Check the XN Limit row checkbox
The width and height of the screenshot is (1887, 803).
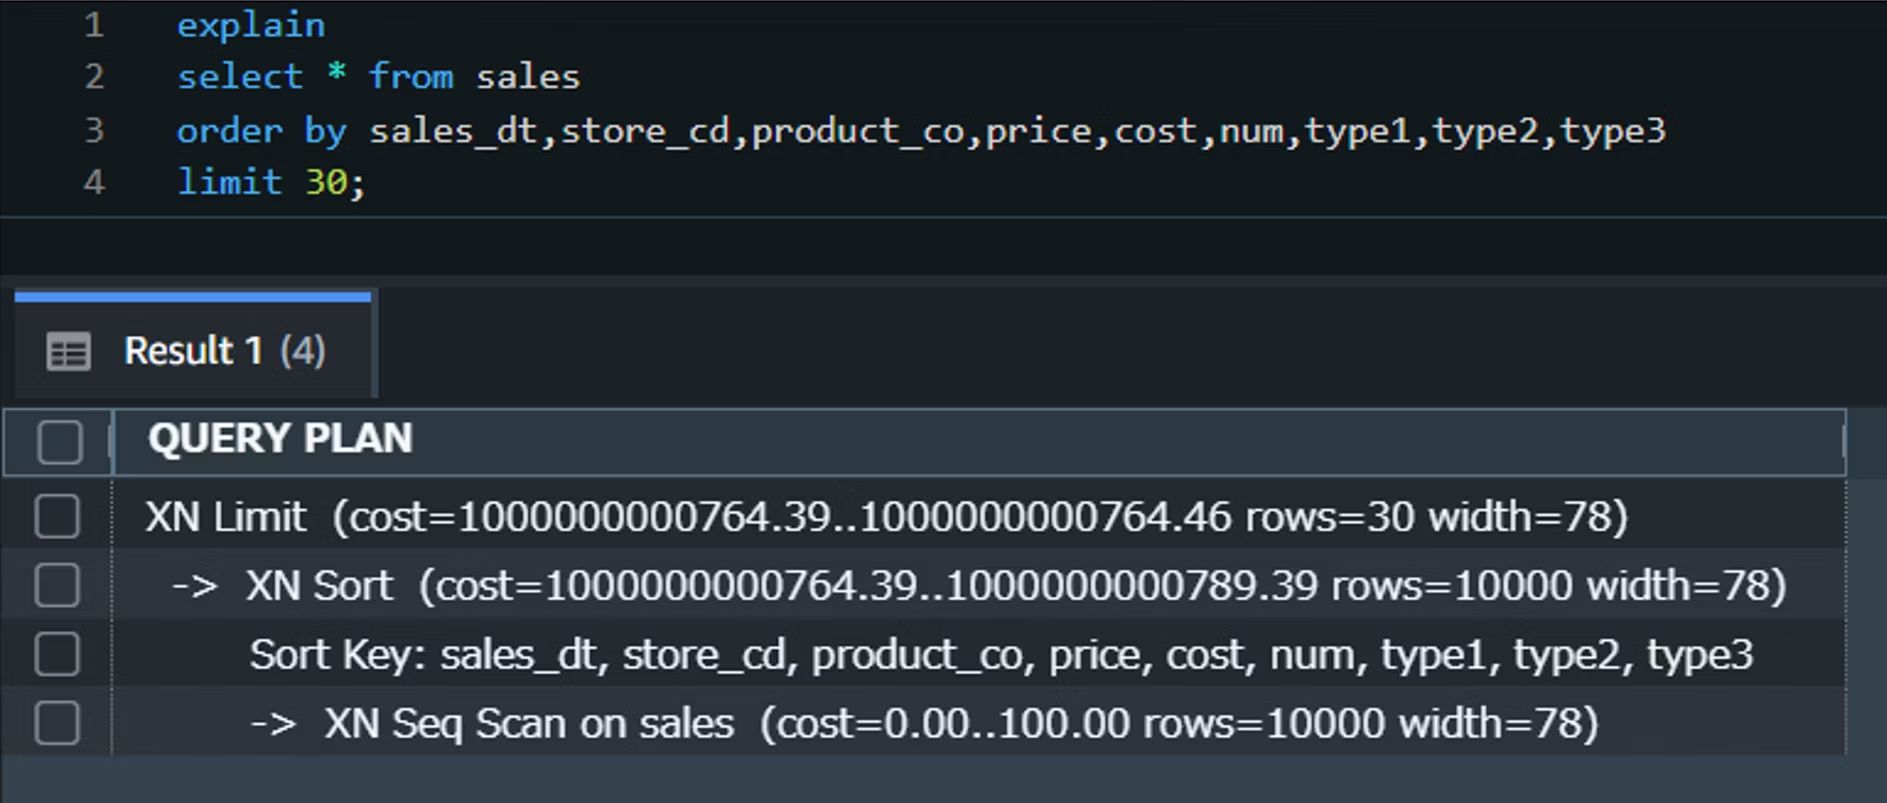pyautogui.click(x=57, y=517)
